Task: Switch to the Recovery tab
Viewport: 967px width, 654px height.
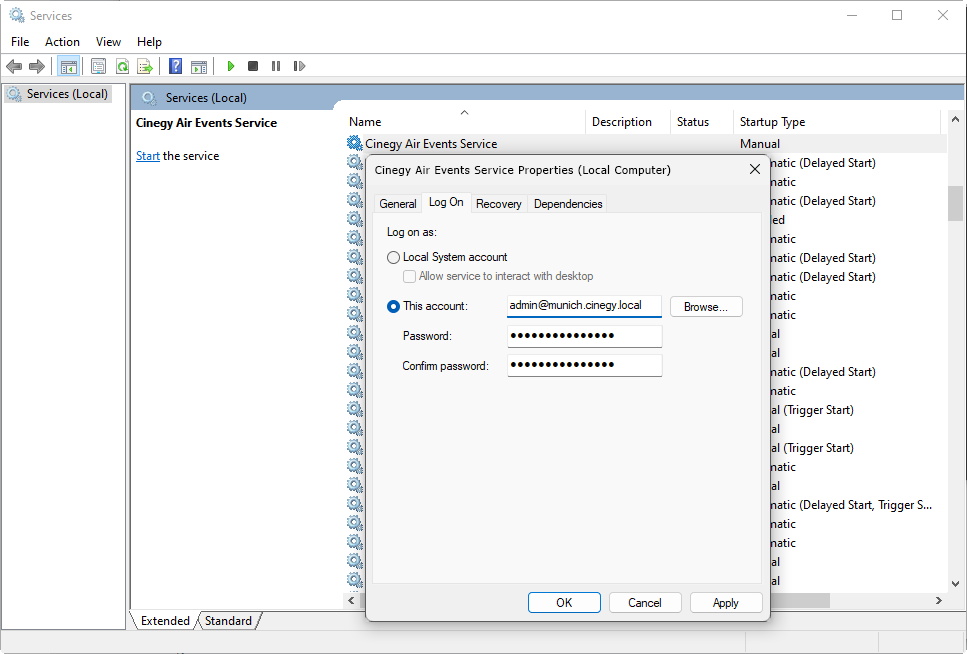Action: pyautogui.click(x=498, y=204)
